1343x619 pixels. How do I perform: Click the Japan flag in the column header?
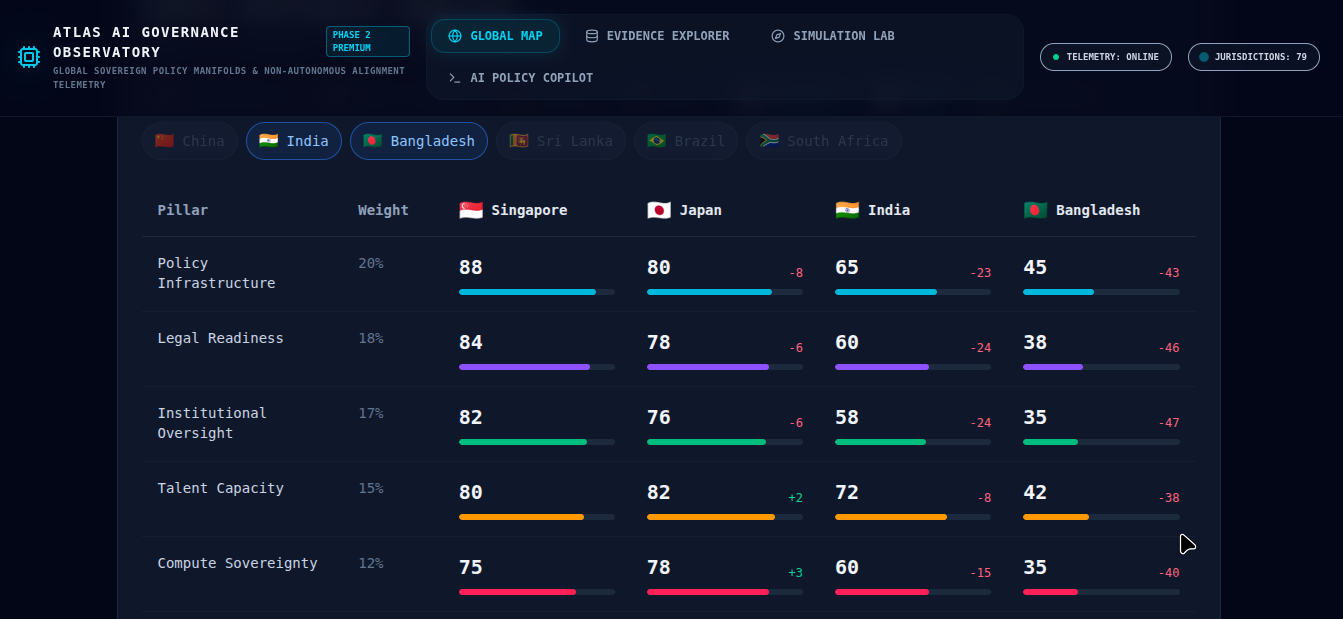pyautogui.click(x=659, y=210)
